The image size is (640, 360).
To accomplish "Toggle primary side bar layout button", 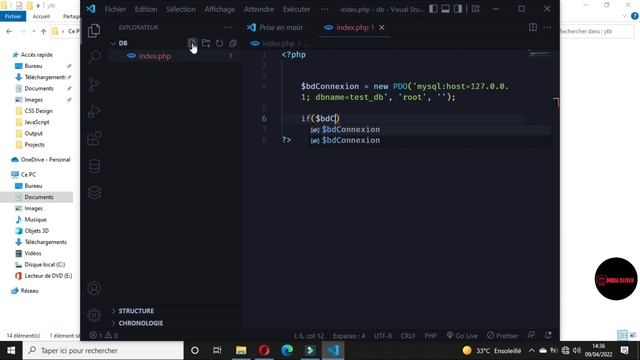I will [x=433, y=9].
